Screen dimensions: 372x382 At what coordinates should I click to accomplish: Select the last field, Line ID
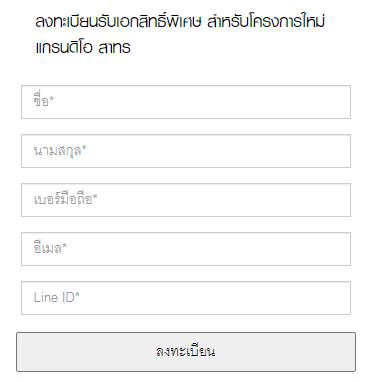[186, 298]
